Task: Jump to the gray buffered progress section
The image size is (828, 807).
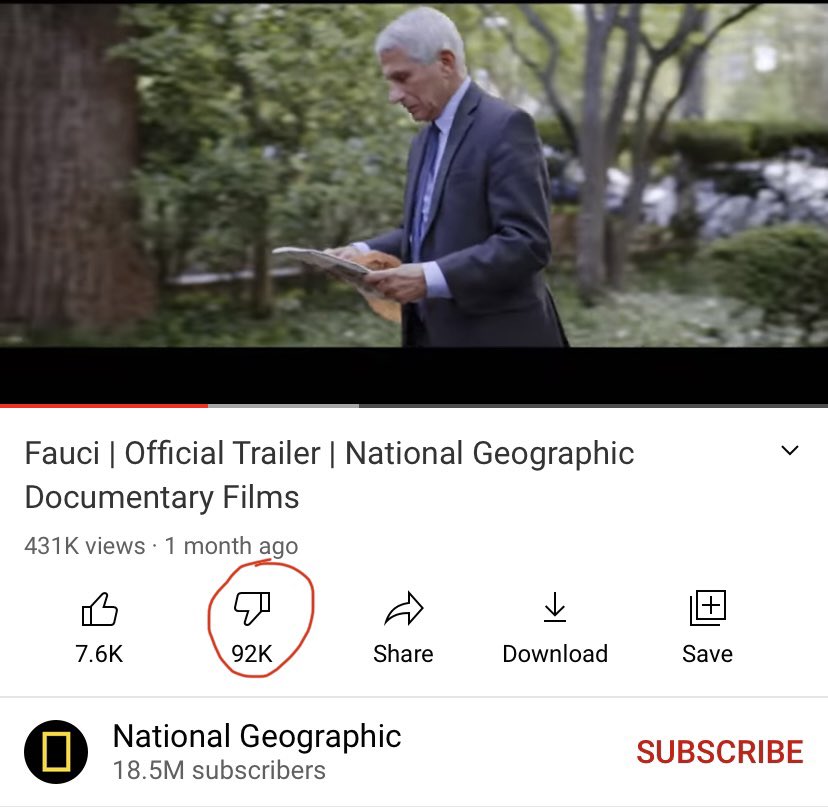Action: 284,406
